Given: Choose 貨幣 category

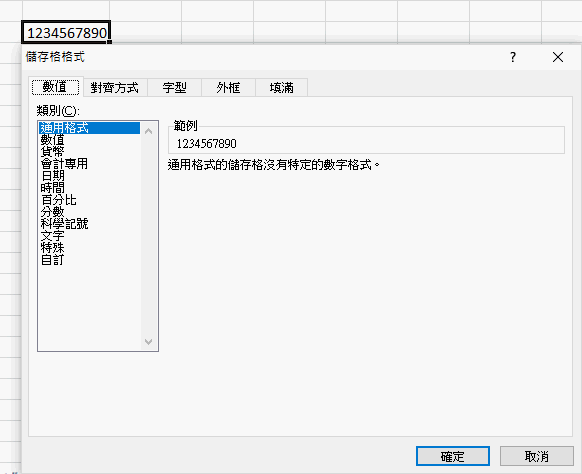Looking at the screenshot, I should (x=52, y=152).
